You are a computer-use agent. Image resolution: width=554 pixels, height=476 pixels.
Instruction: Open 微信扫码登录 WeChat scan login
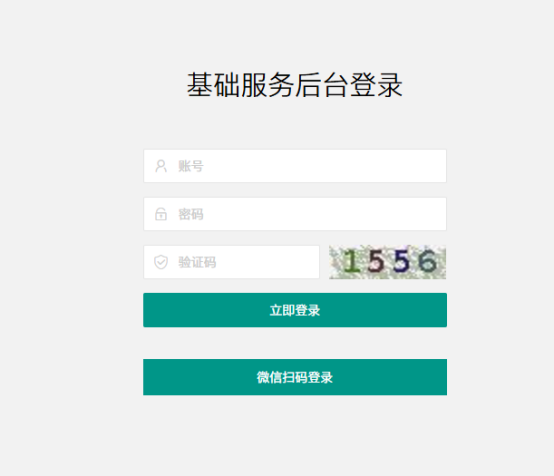[295, 377]
